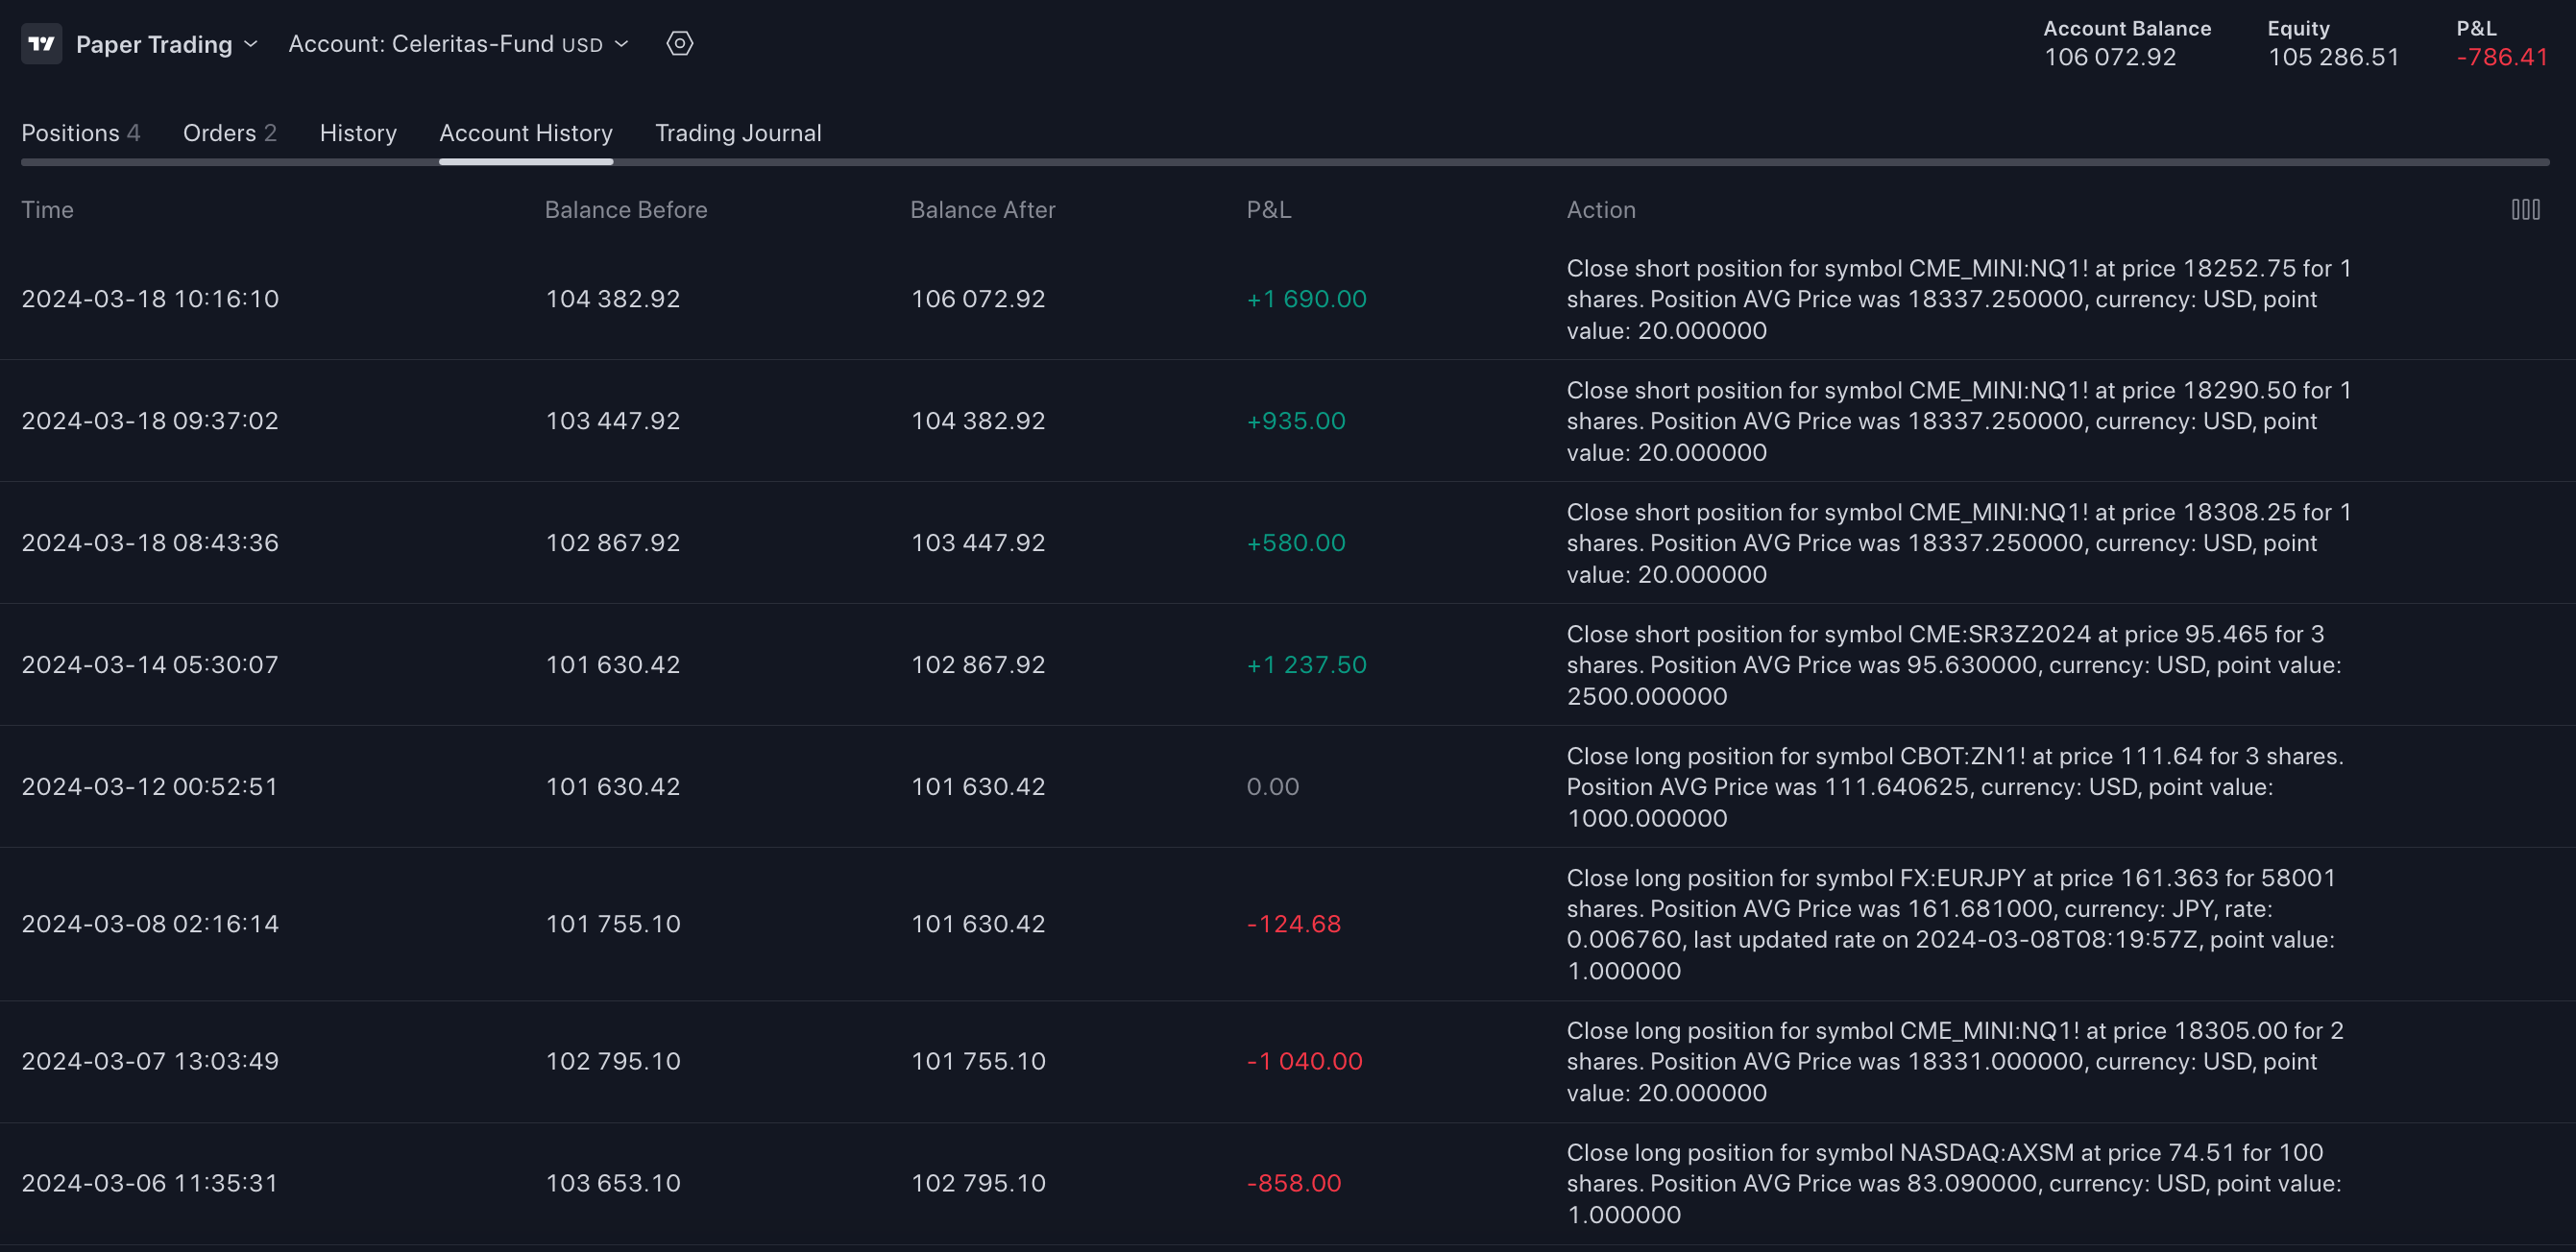
Task: Expand the Paper Trading broker dropdown
Action: 166,44
